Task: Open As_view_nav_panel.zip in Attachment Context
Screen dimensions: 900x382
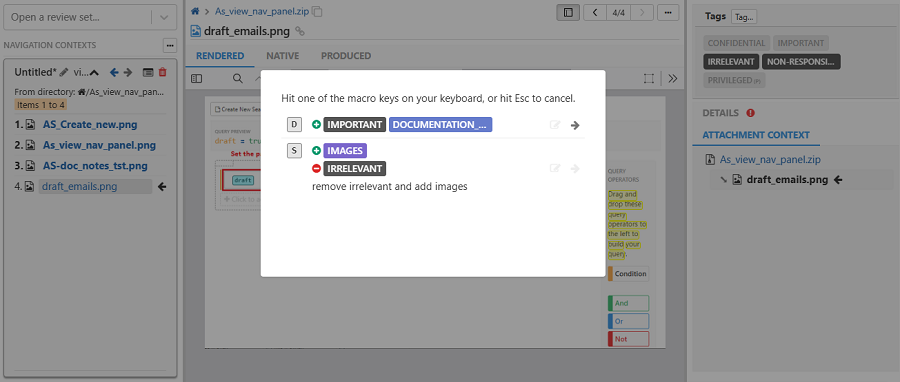Action: [x=770, y=159]
